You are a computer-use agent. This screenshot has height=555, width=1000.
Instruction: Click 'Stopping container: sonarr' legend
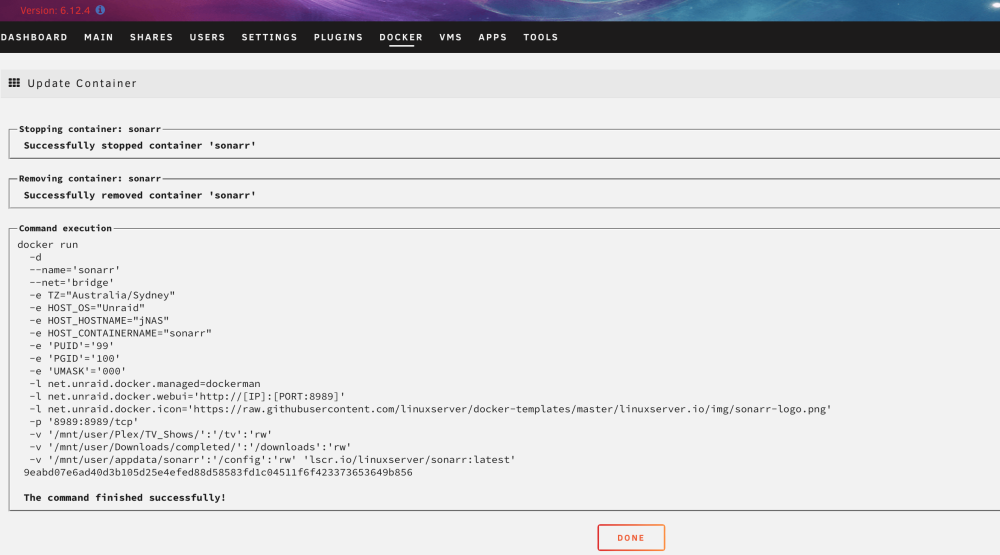pyautogui.click(x=90, y=129)
